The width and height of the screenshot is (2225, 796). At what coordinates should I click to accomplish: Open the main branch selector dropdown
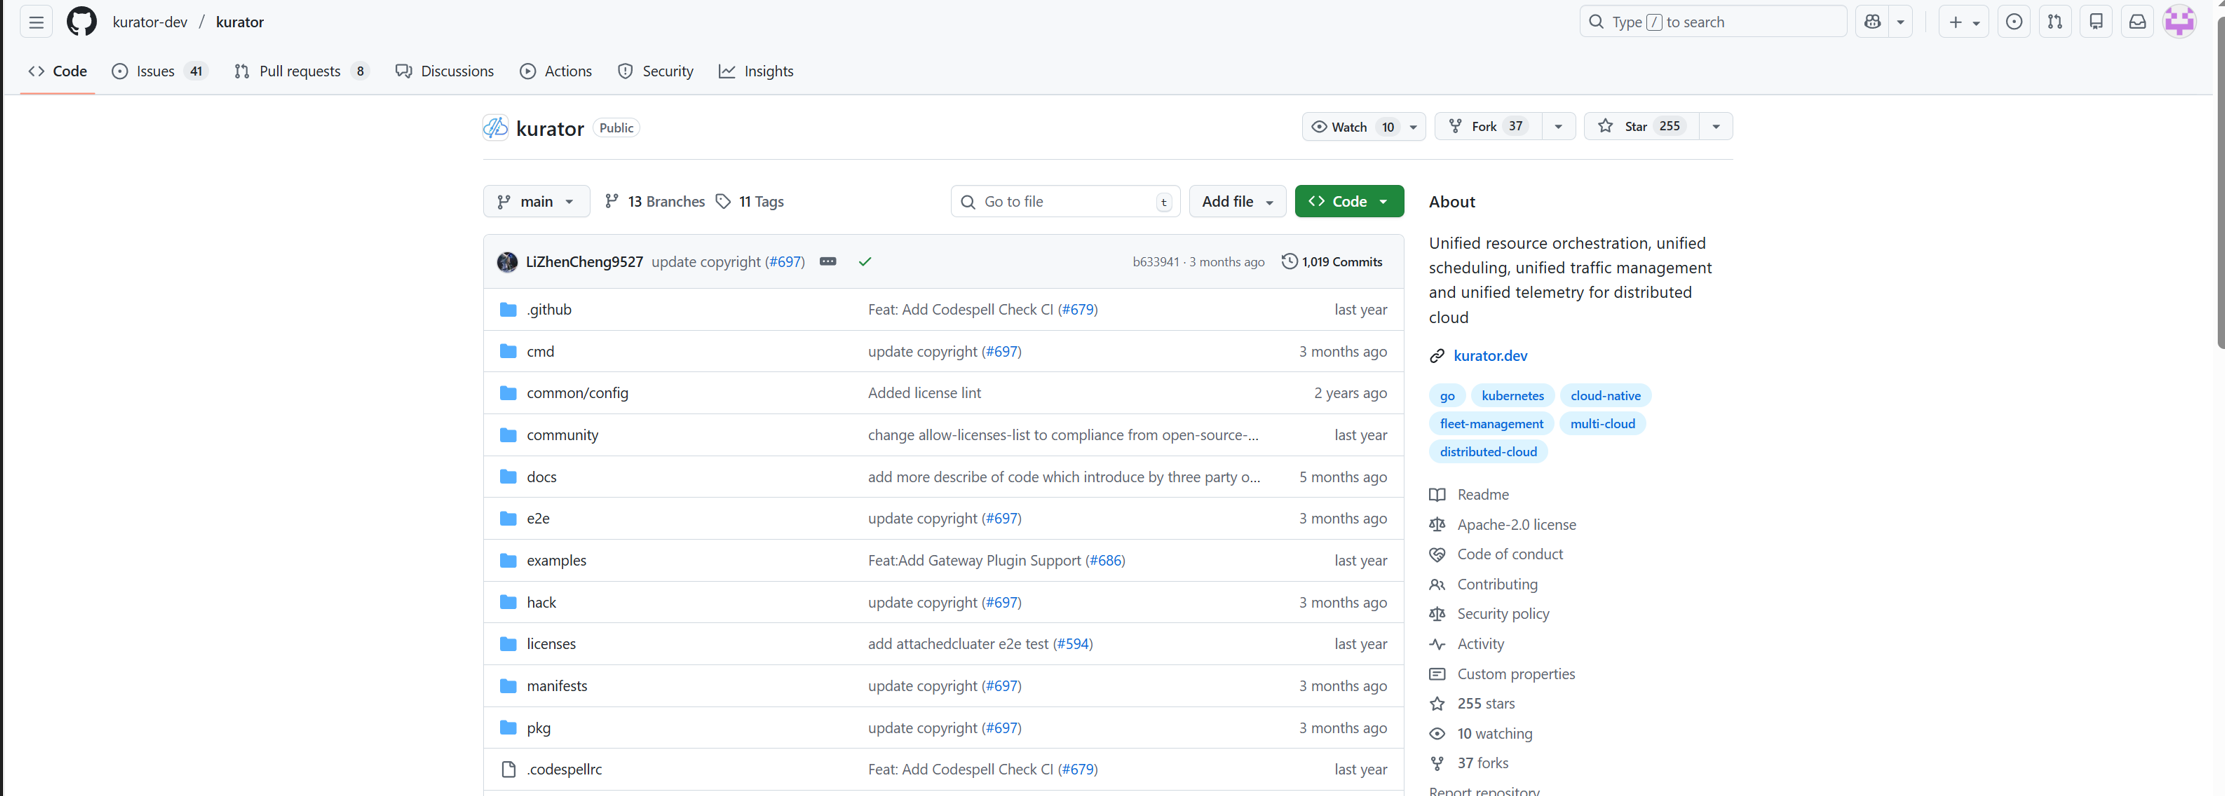(x=537, y=202)
